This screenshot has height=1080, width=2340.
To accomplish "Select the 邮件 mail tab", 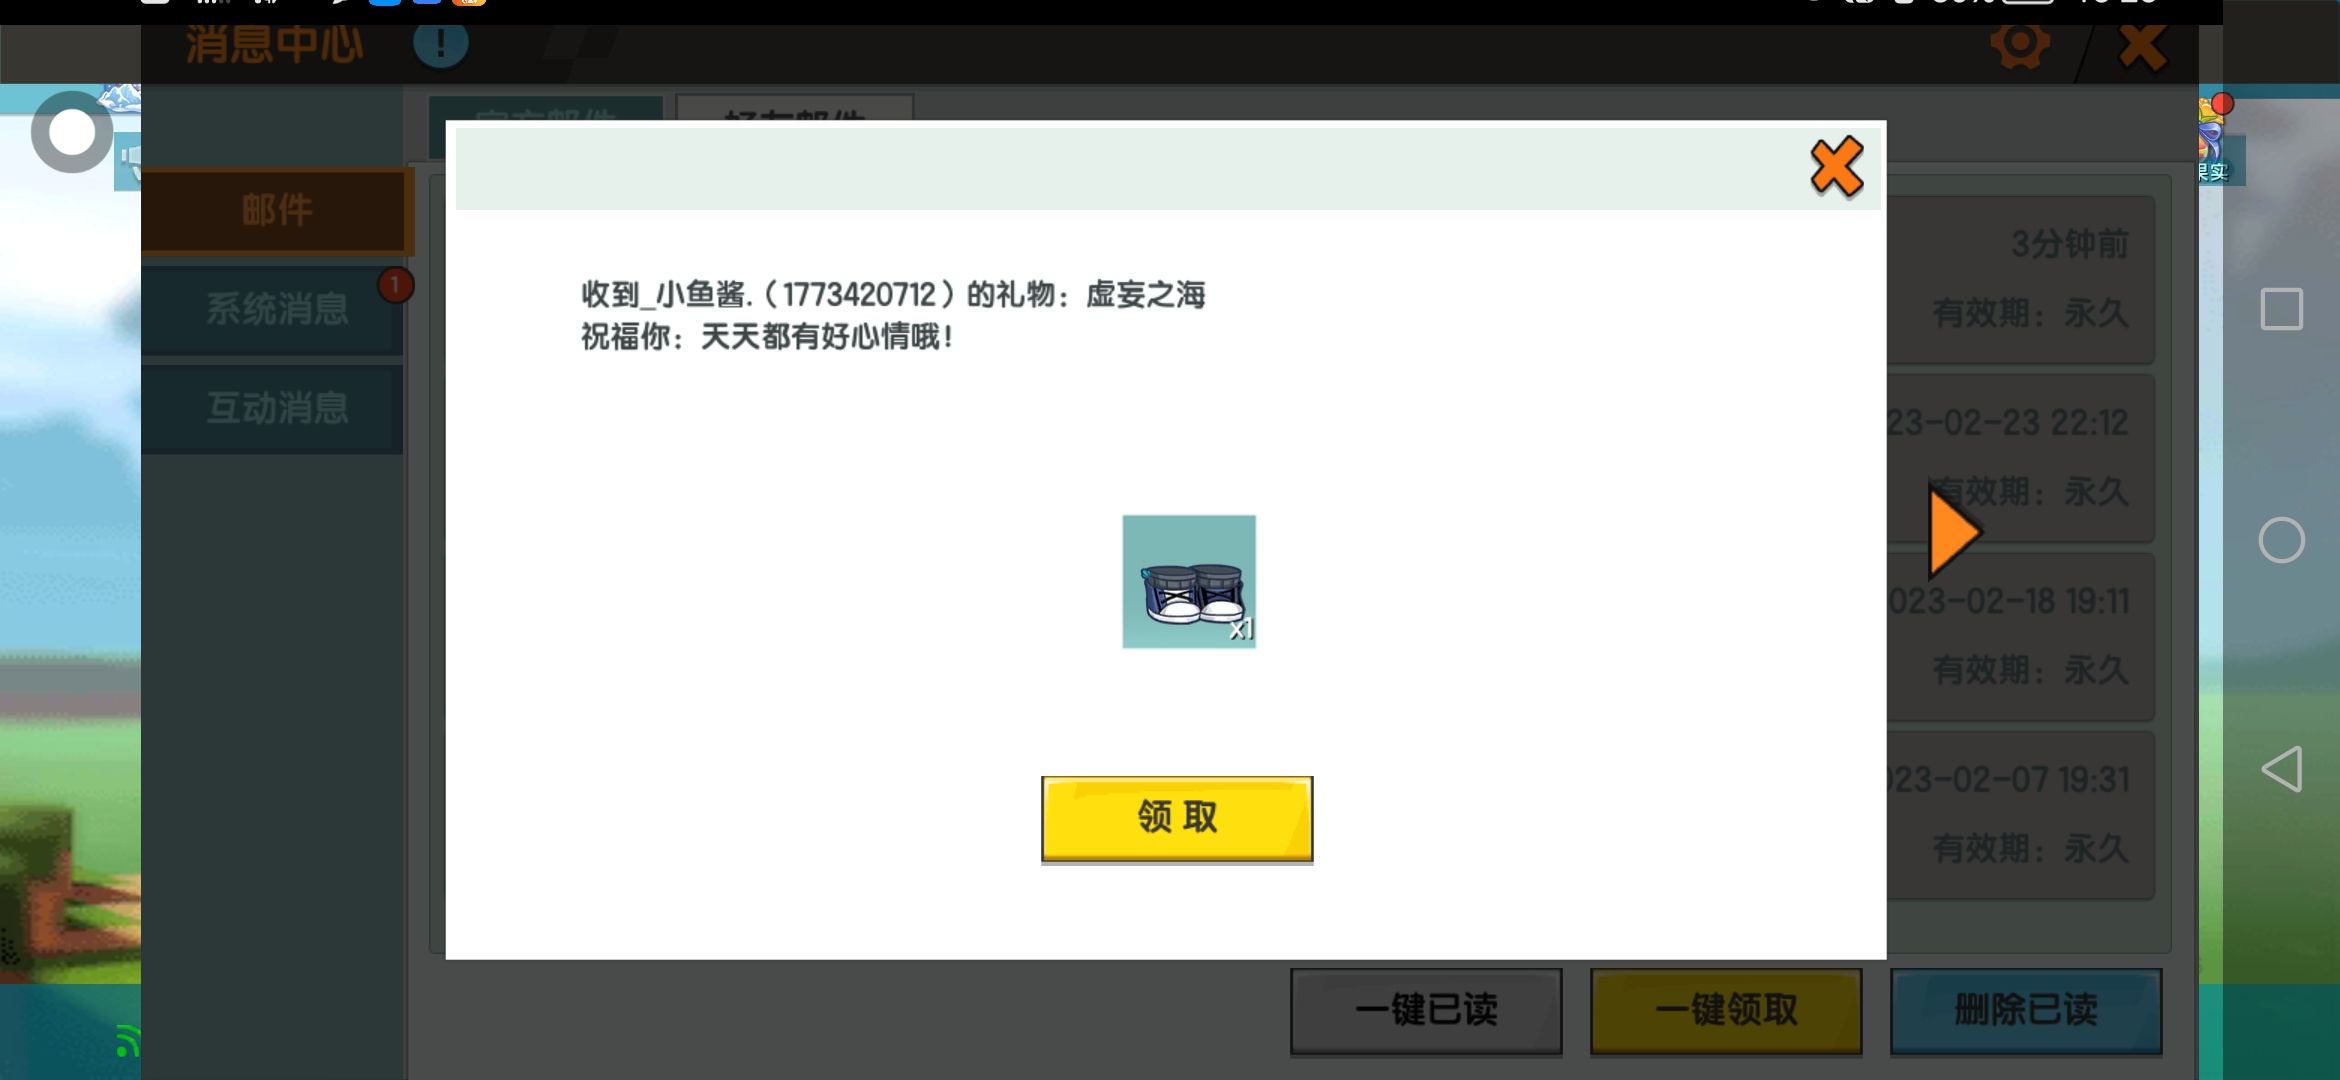I will coord(276,211).
